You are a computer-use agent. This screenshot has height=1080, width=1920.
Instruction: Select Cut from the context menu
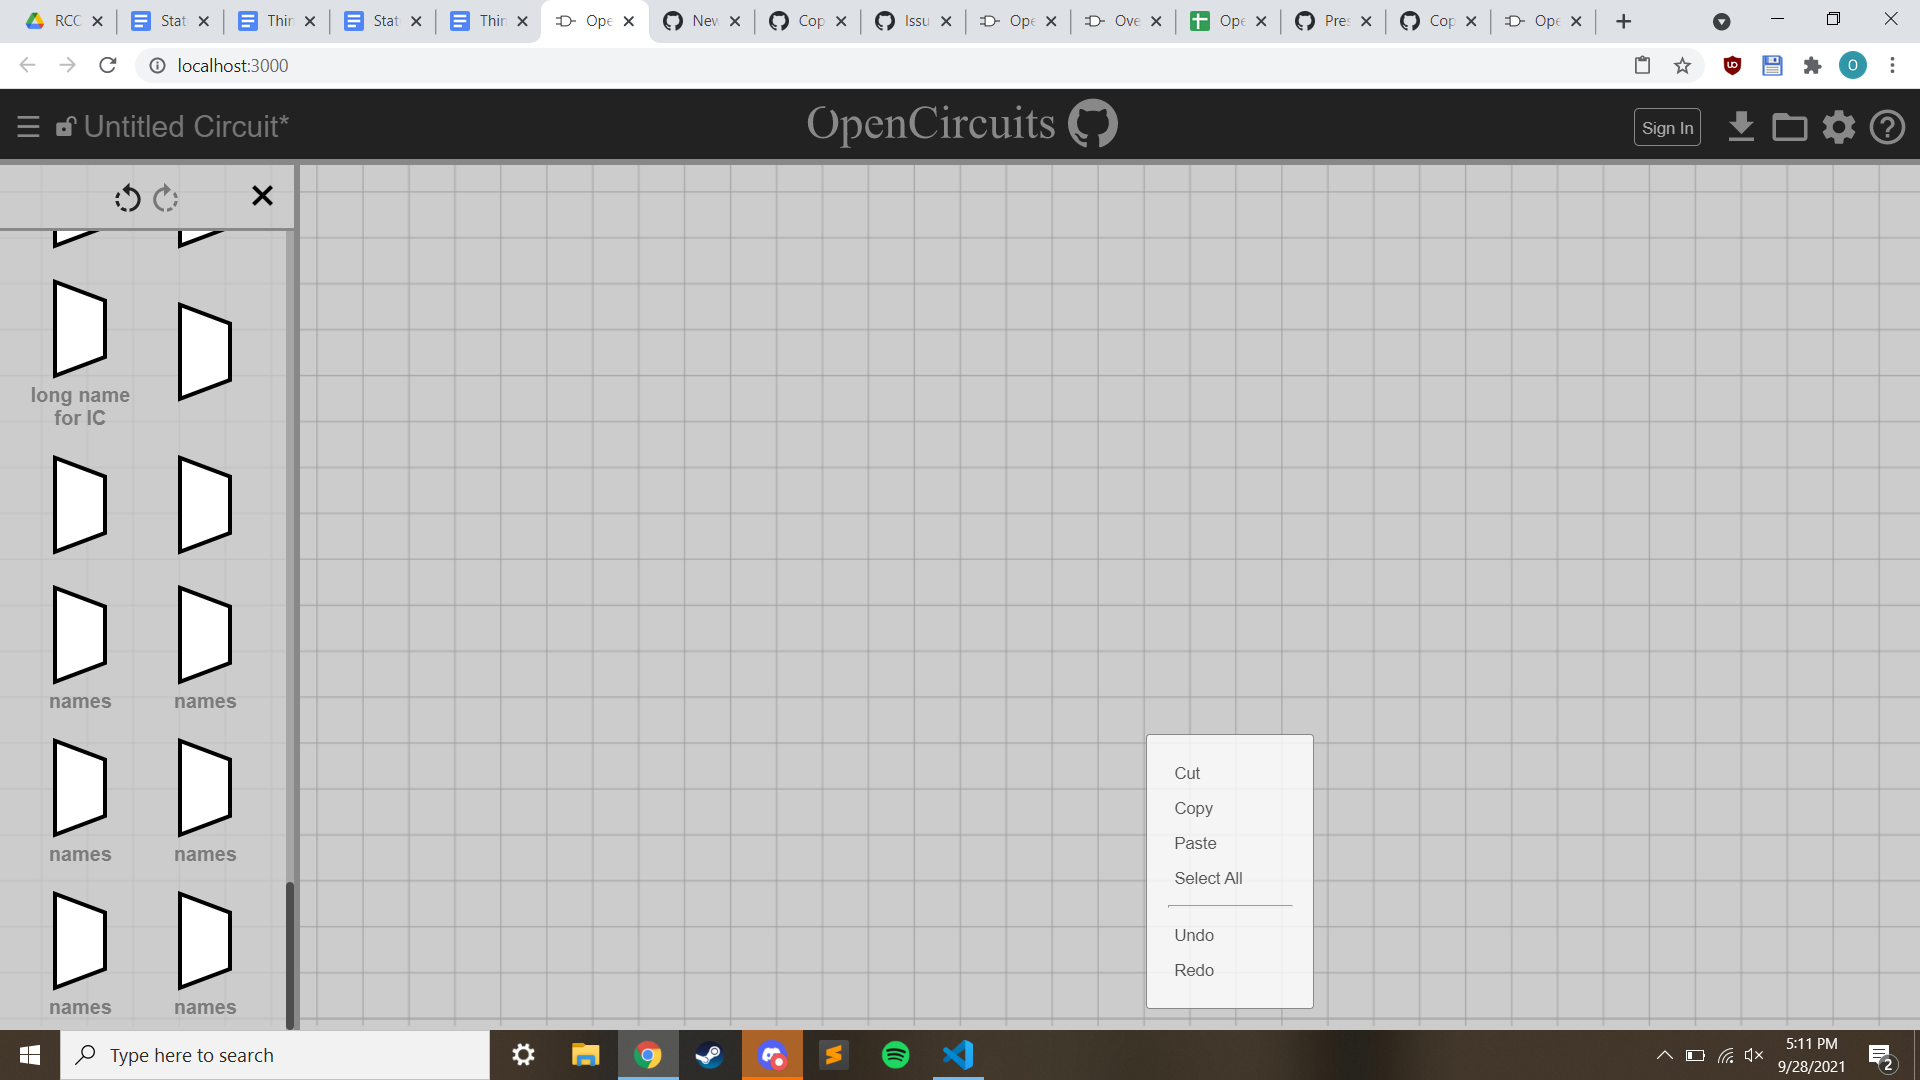pos(1187,772)
